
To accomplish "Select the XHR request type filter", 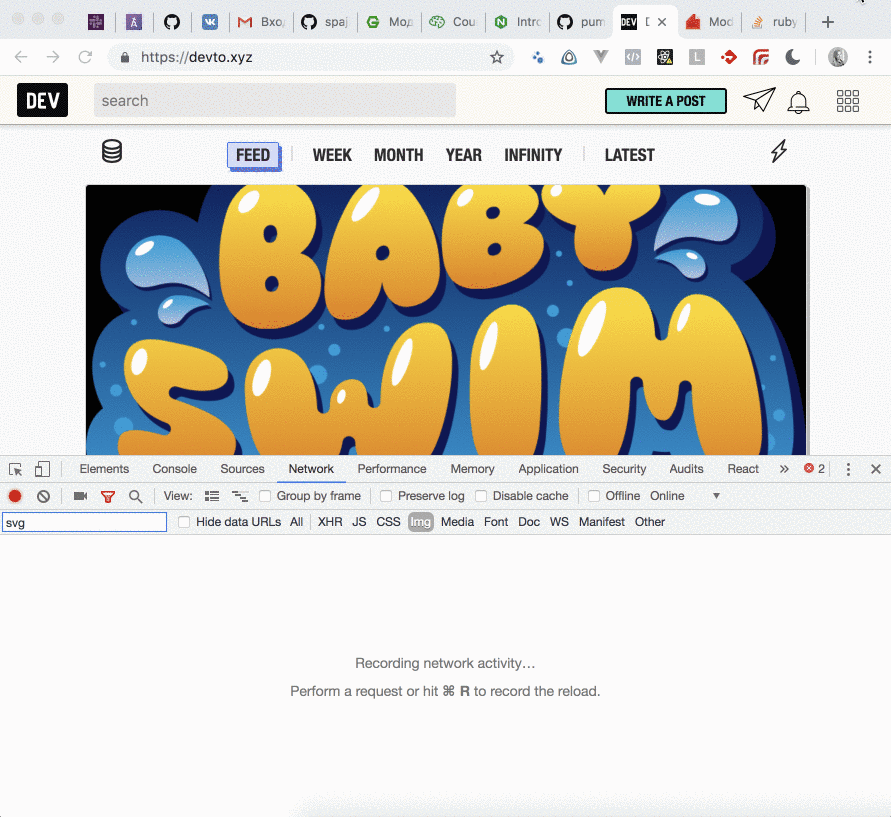I will pyautogui.click(x=330, y=522).
